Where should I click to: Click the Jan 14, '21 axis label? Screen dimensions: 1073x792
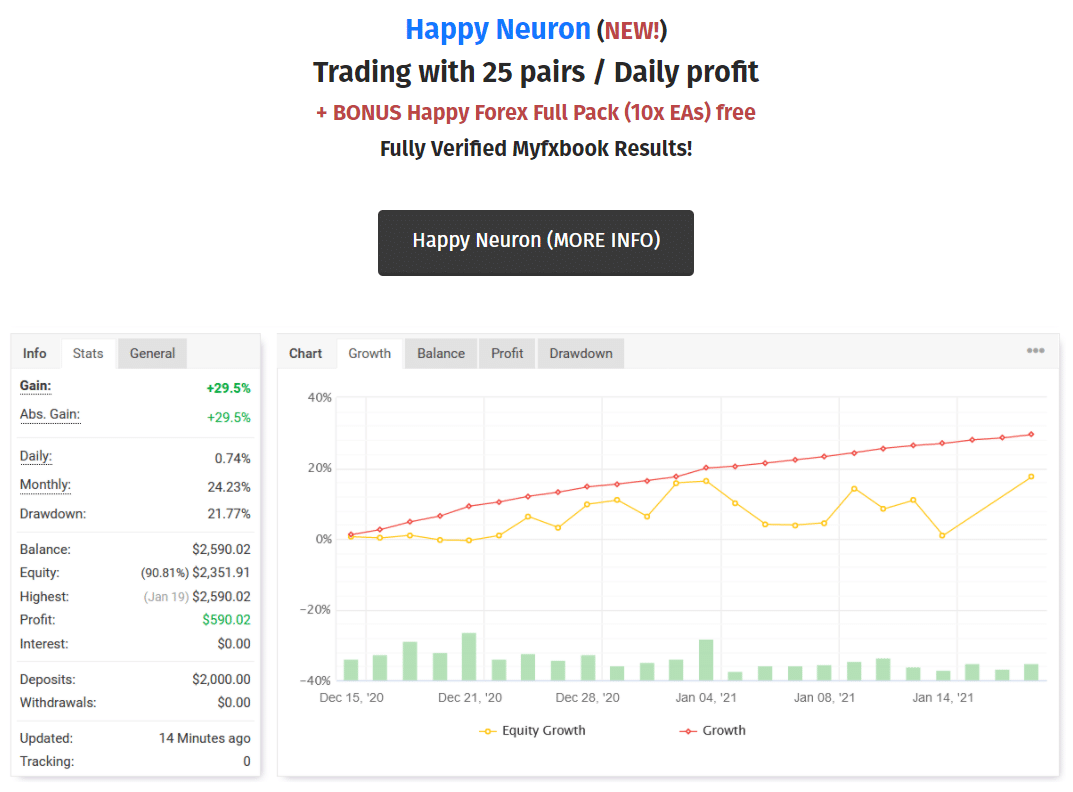point(942,698)
